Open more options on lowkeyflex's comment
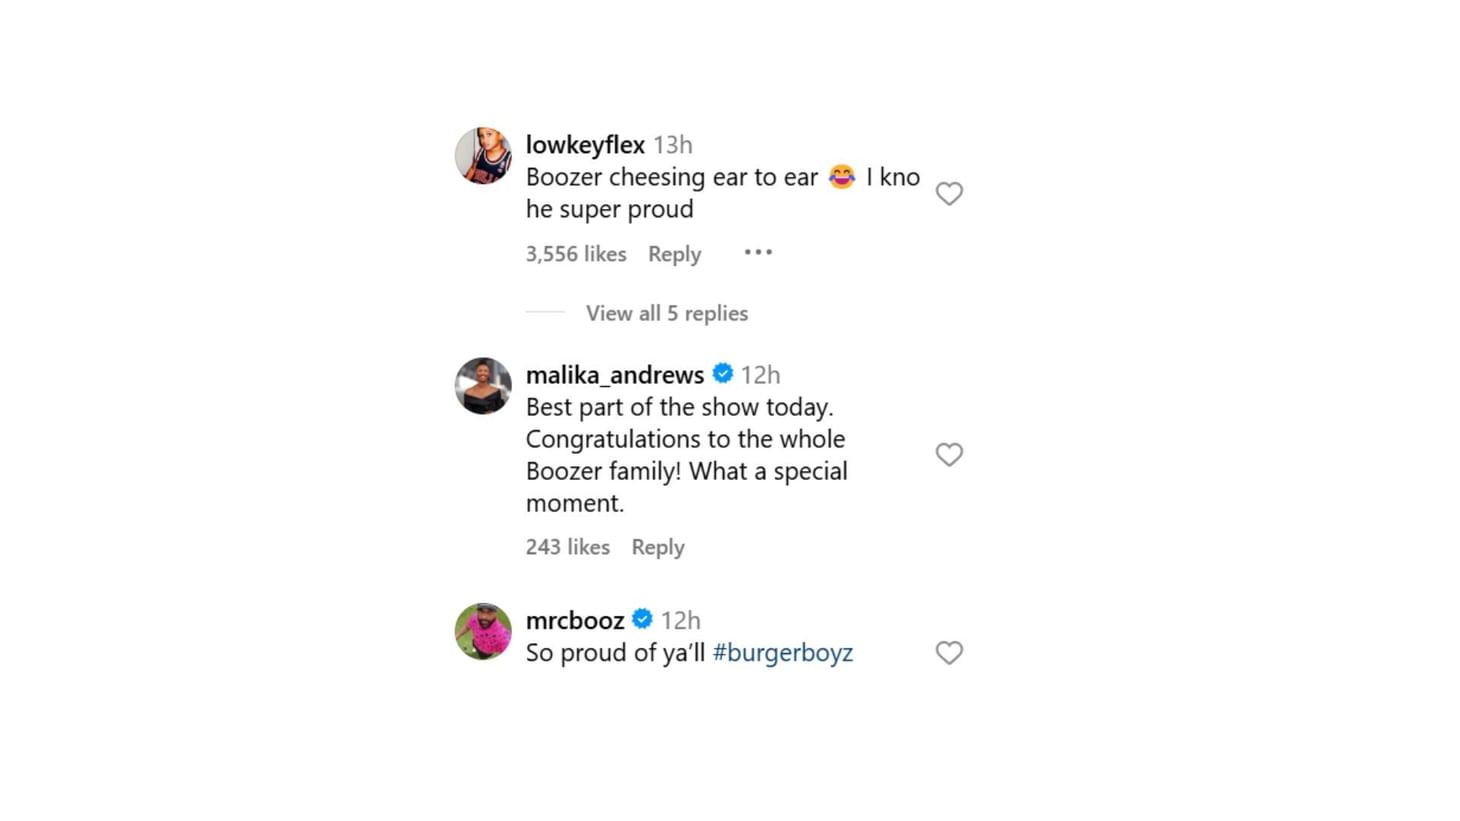The height and width of the screenshot is (821, 1460). pyautogui.click(x=758, y=252)
